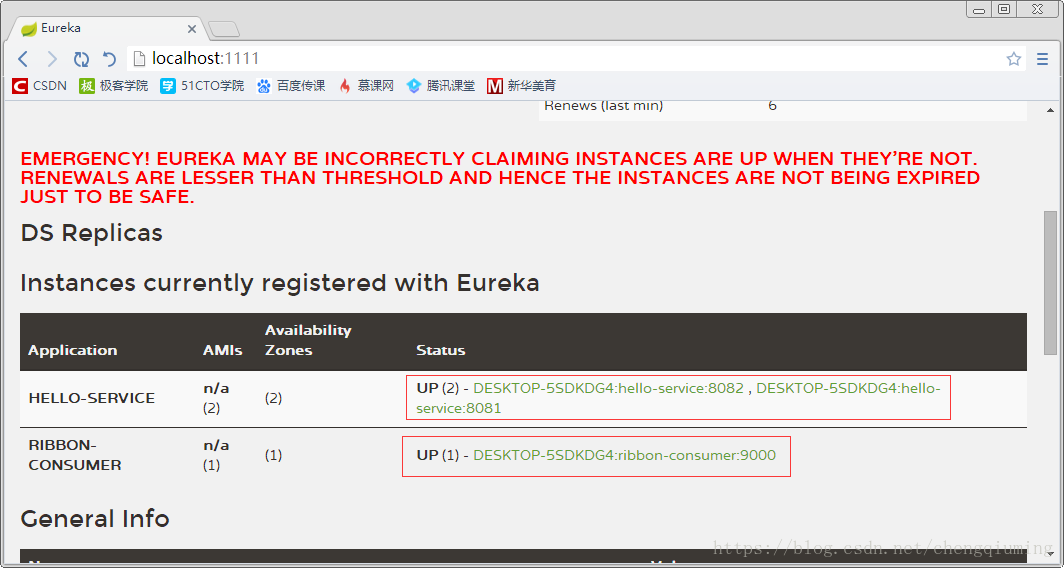This screenshot has width=1064, height=568.
Task: Click Instances currently registered with Eureka heading
Action: pos(280,283)
